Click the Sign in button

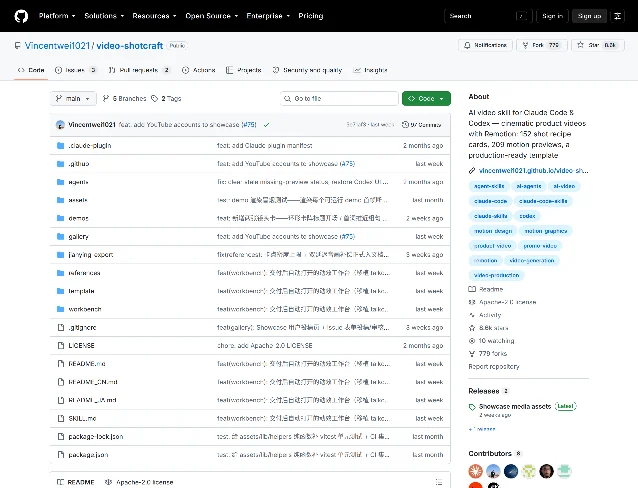click(552, 16)
